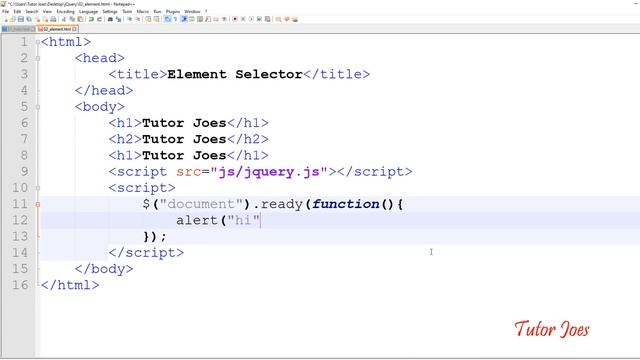Open the Window menu
The image size is (640, 360).
tap(192, 11)
